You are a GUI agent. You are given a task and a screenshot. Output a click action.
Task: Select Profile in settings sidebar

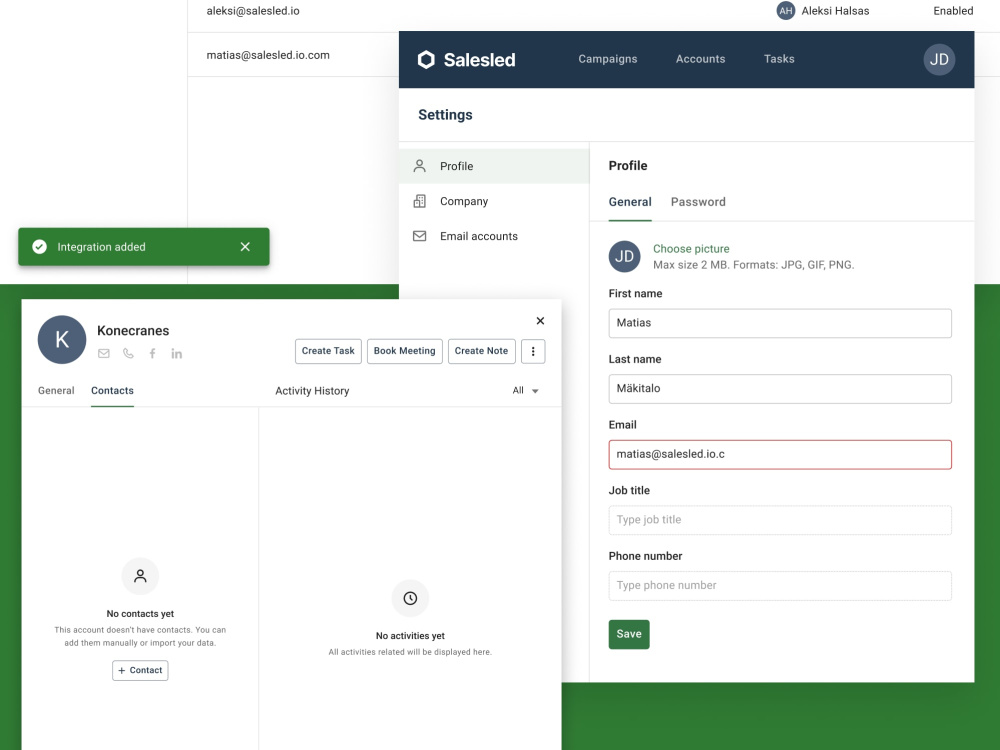click(x=494, y=166)
